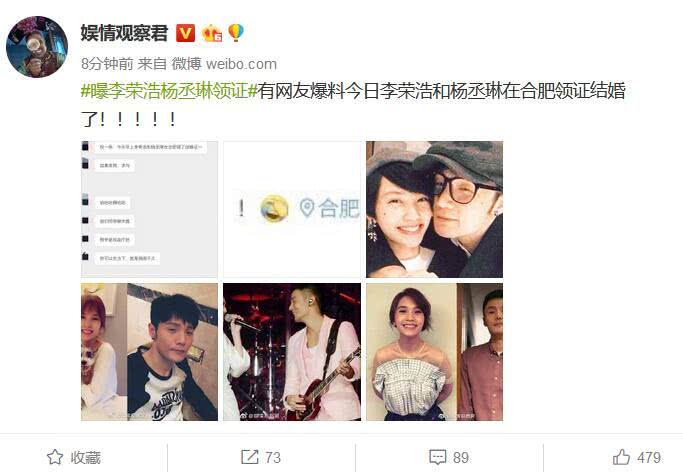Open the couple selfie with hats thumbnail

434,209
